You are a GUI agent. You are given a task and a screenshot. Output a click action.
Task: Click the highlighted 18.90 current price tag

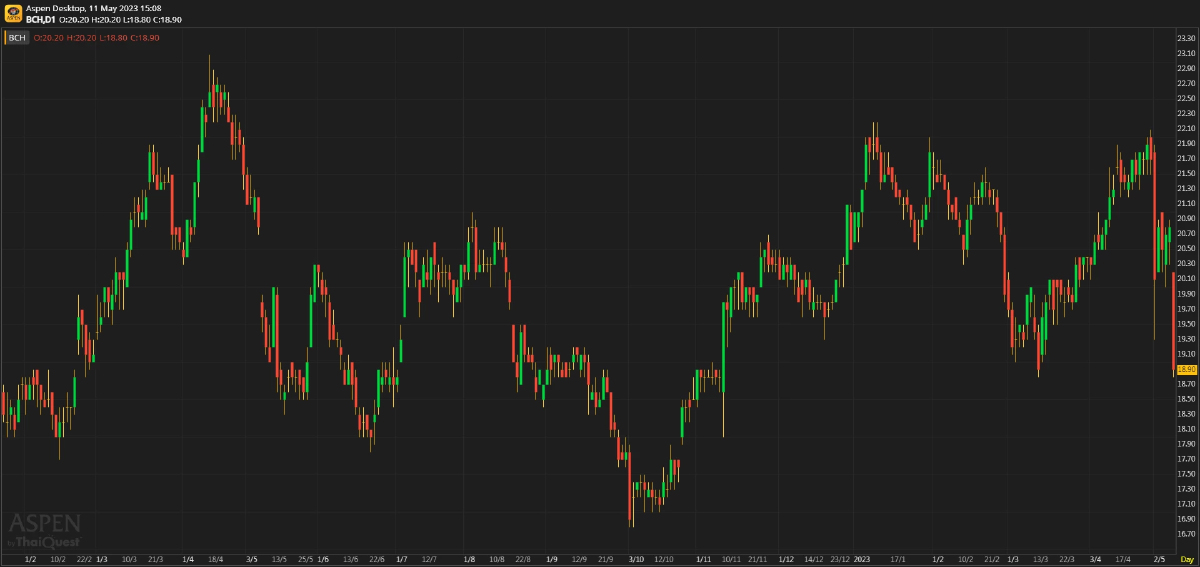(x=1186, y=369)
